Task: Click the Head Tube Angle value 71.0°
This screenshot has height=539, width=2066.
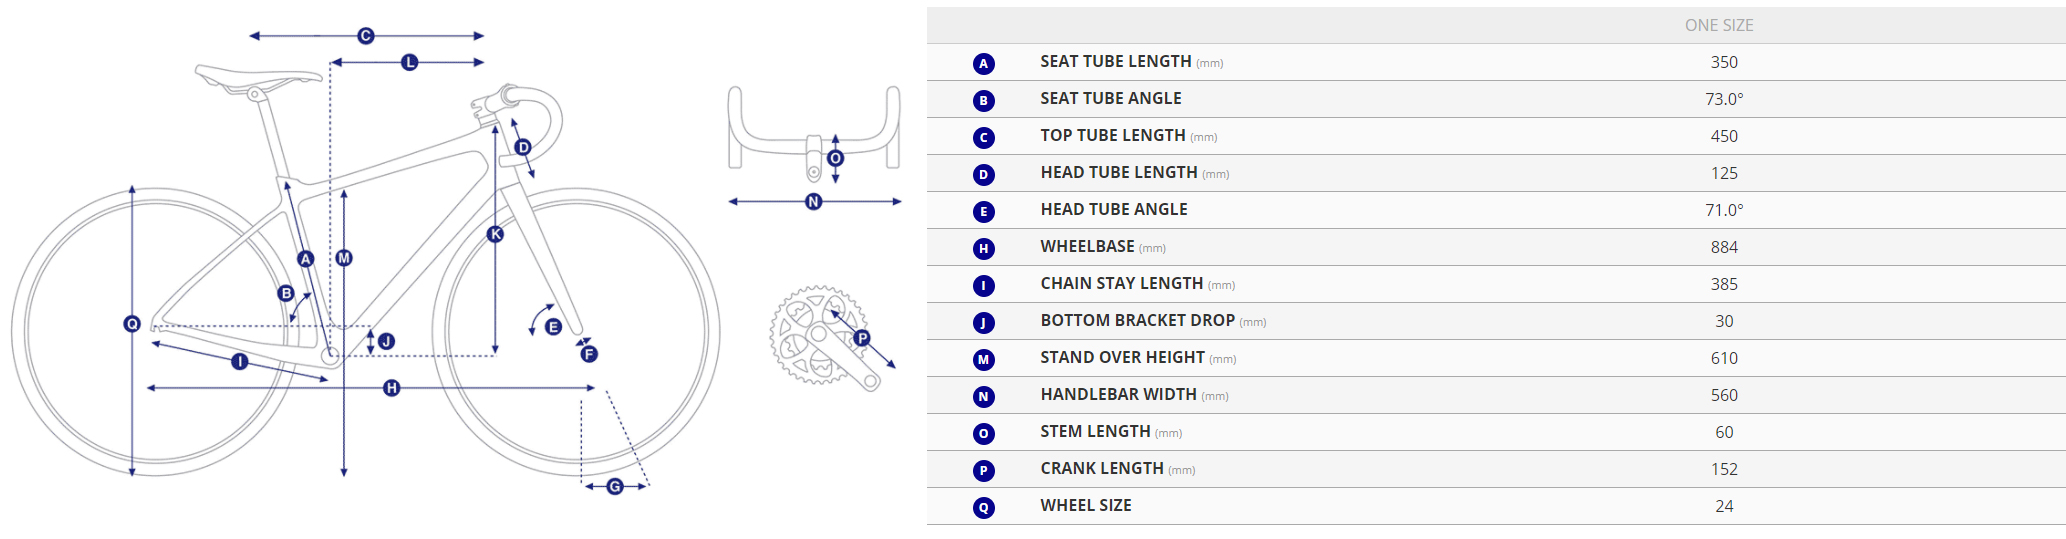Action: pyautogui.click(x=1724, y=210)
